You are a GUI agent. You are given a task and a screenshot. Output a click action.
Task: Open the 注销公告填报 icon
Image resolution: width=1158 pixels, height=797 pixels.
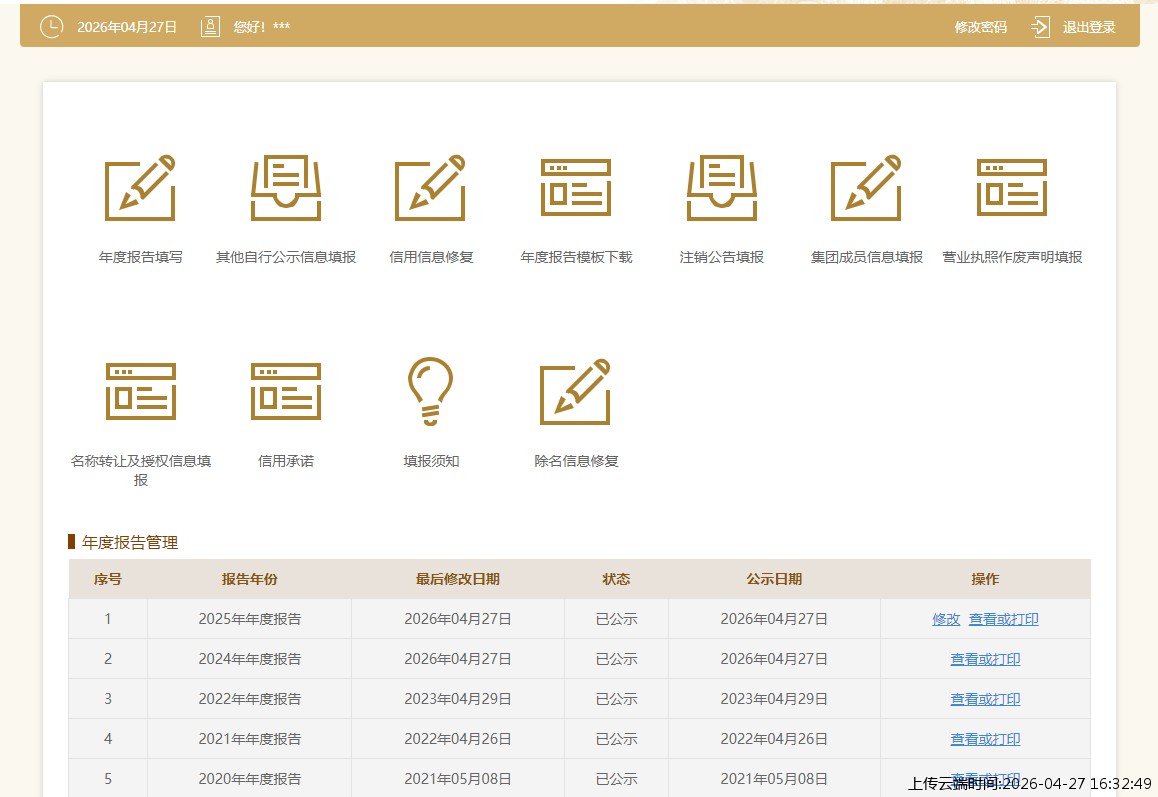(x=721, y=188)
